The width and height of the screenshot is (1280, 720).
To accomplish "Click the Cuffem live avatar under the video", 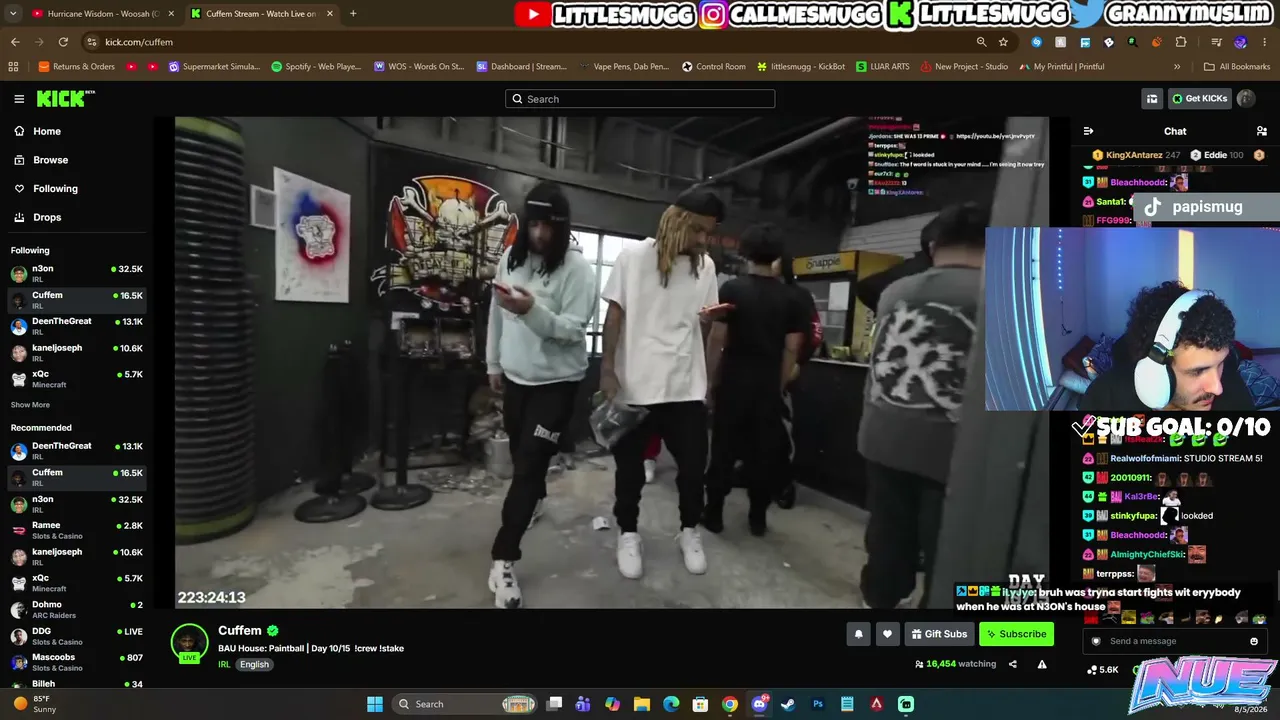I will [x=189, y=643].
